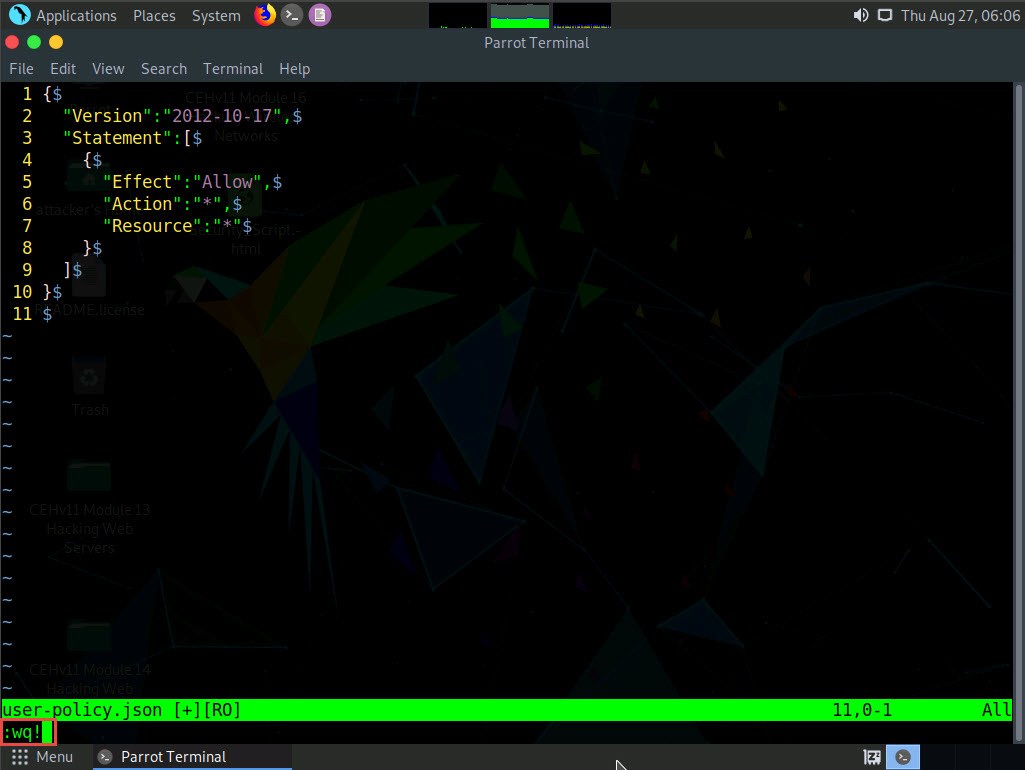Image resolution: width=1025 pixels, height=770 pixels.
Task: Click the show desktop icon in bottom panel
Action: 872,757
